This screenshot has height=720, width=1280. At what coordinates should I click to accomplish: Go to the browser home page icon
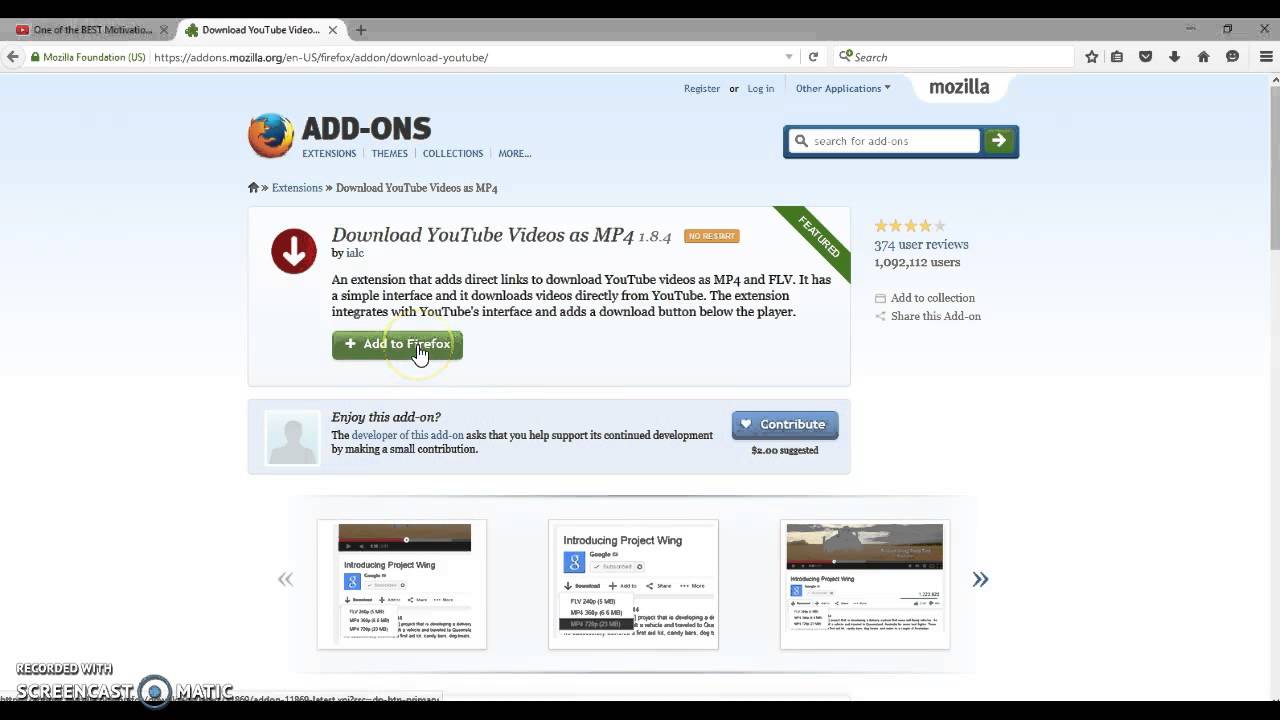tap(1204, 57)
